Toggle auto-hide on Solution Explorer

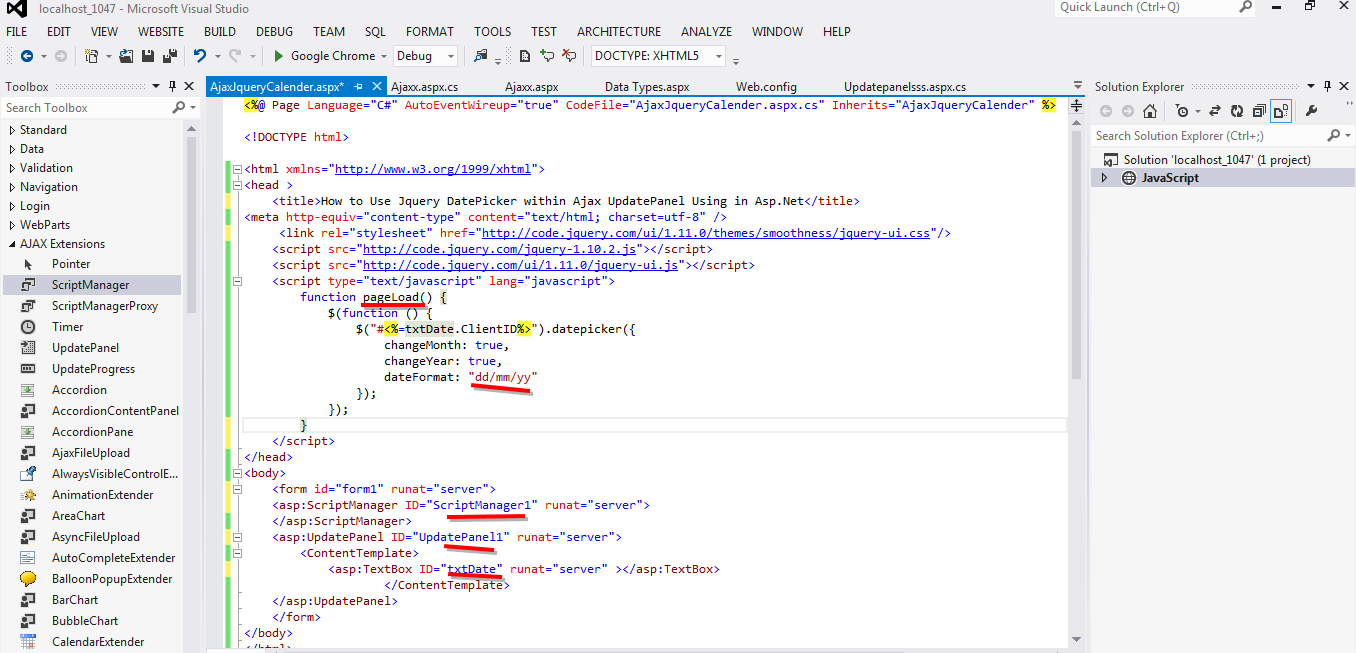click(1326, 86)
